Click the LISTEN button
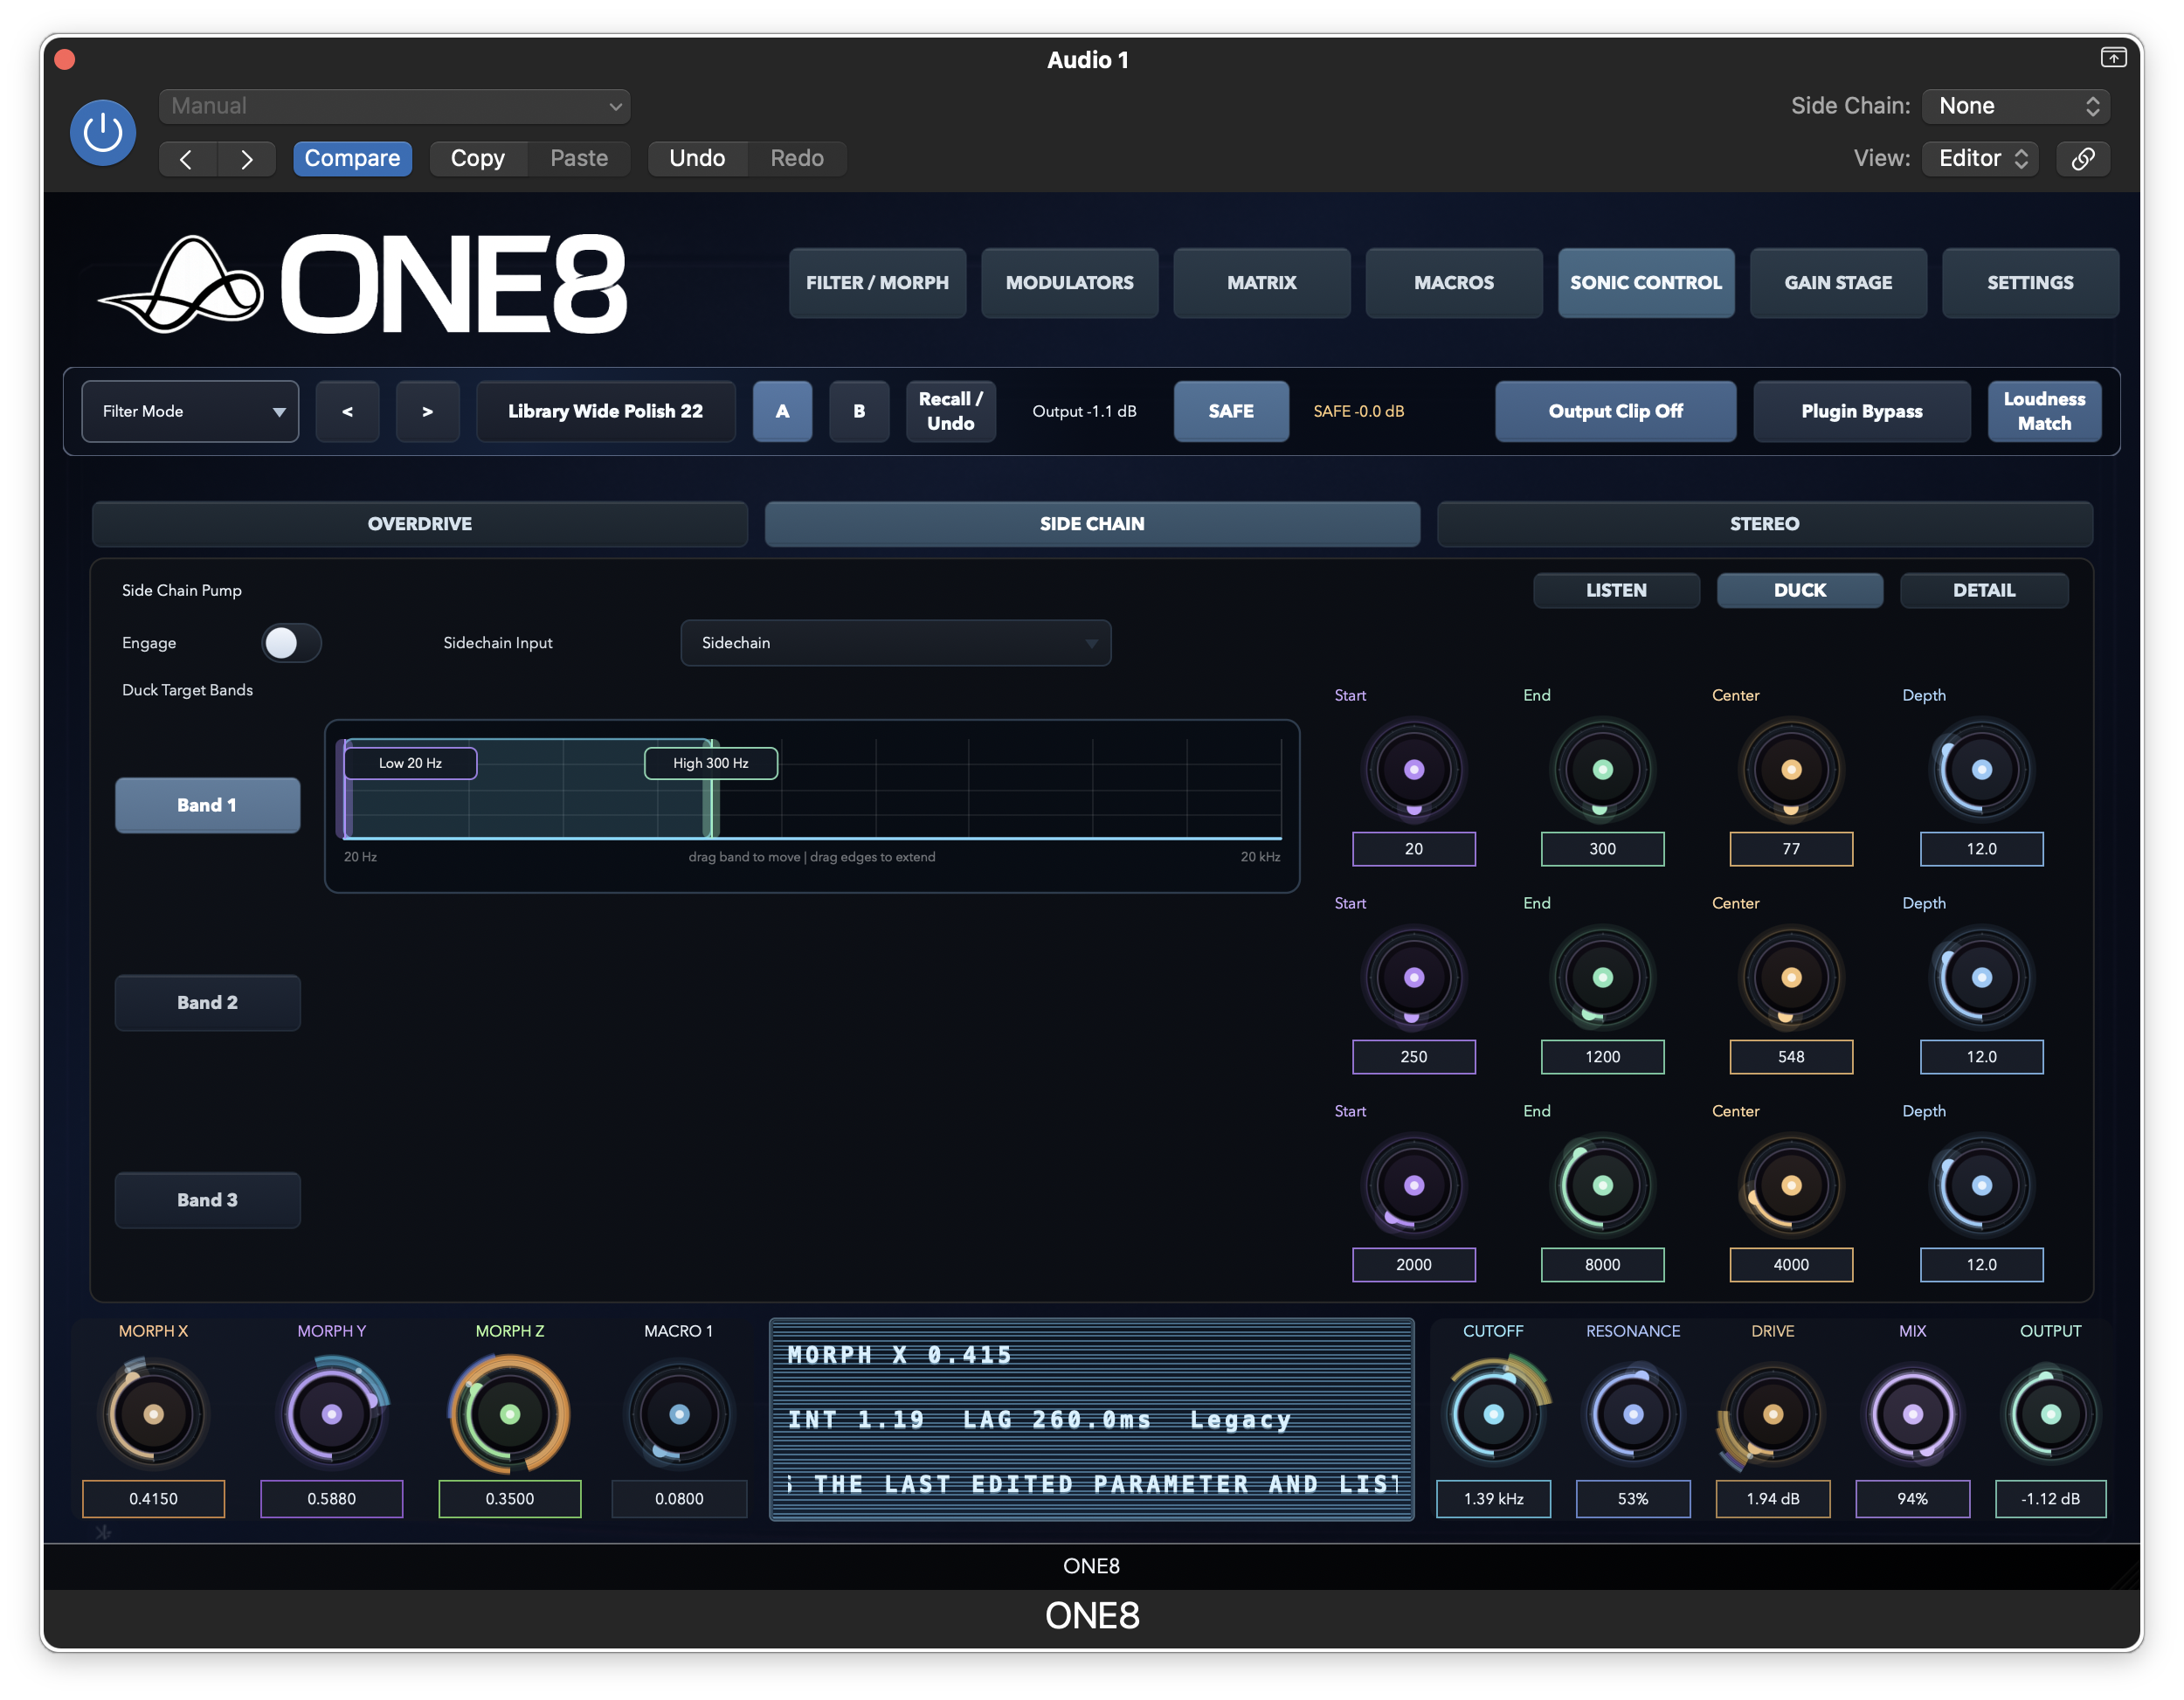Image resolution: width=2184 pixels, height=1700 pixels. pos(1616,590)
